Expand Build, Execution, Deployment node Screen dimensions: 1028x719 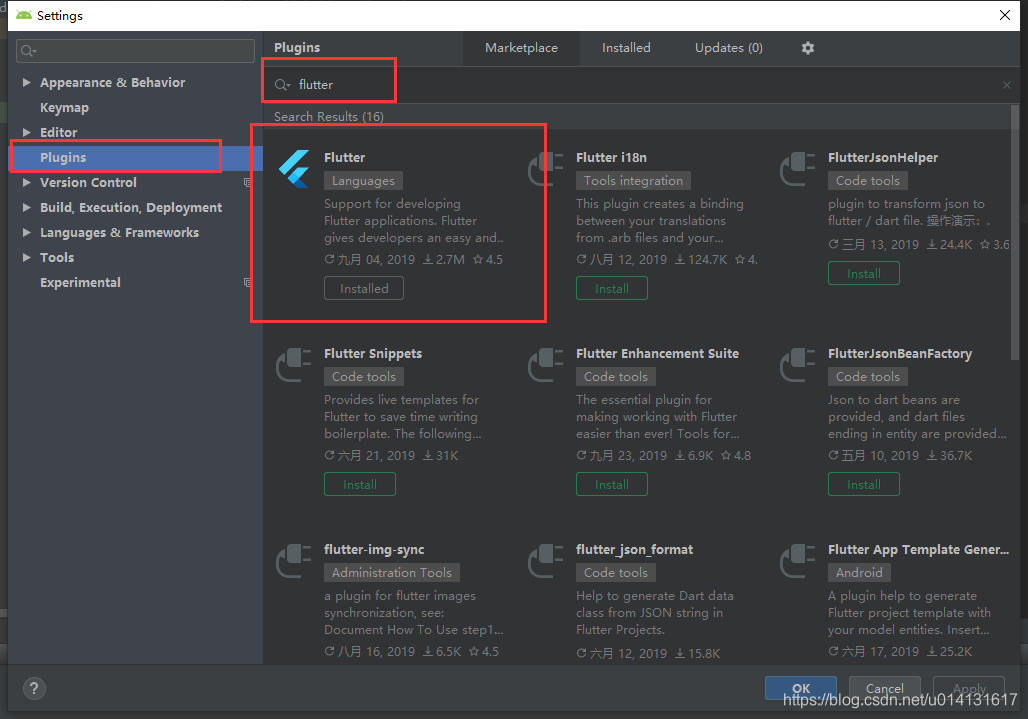(x=27, y=207)
